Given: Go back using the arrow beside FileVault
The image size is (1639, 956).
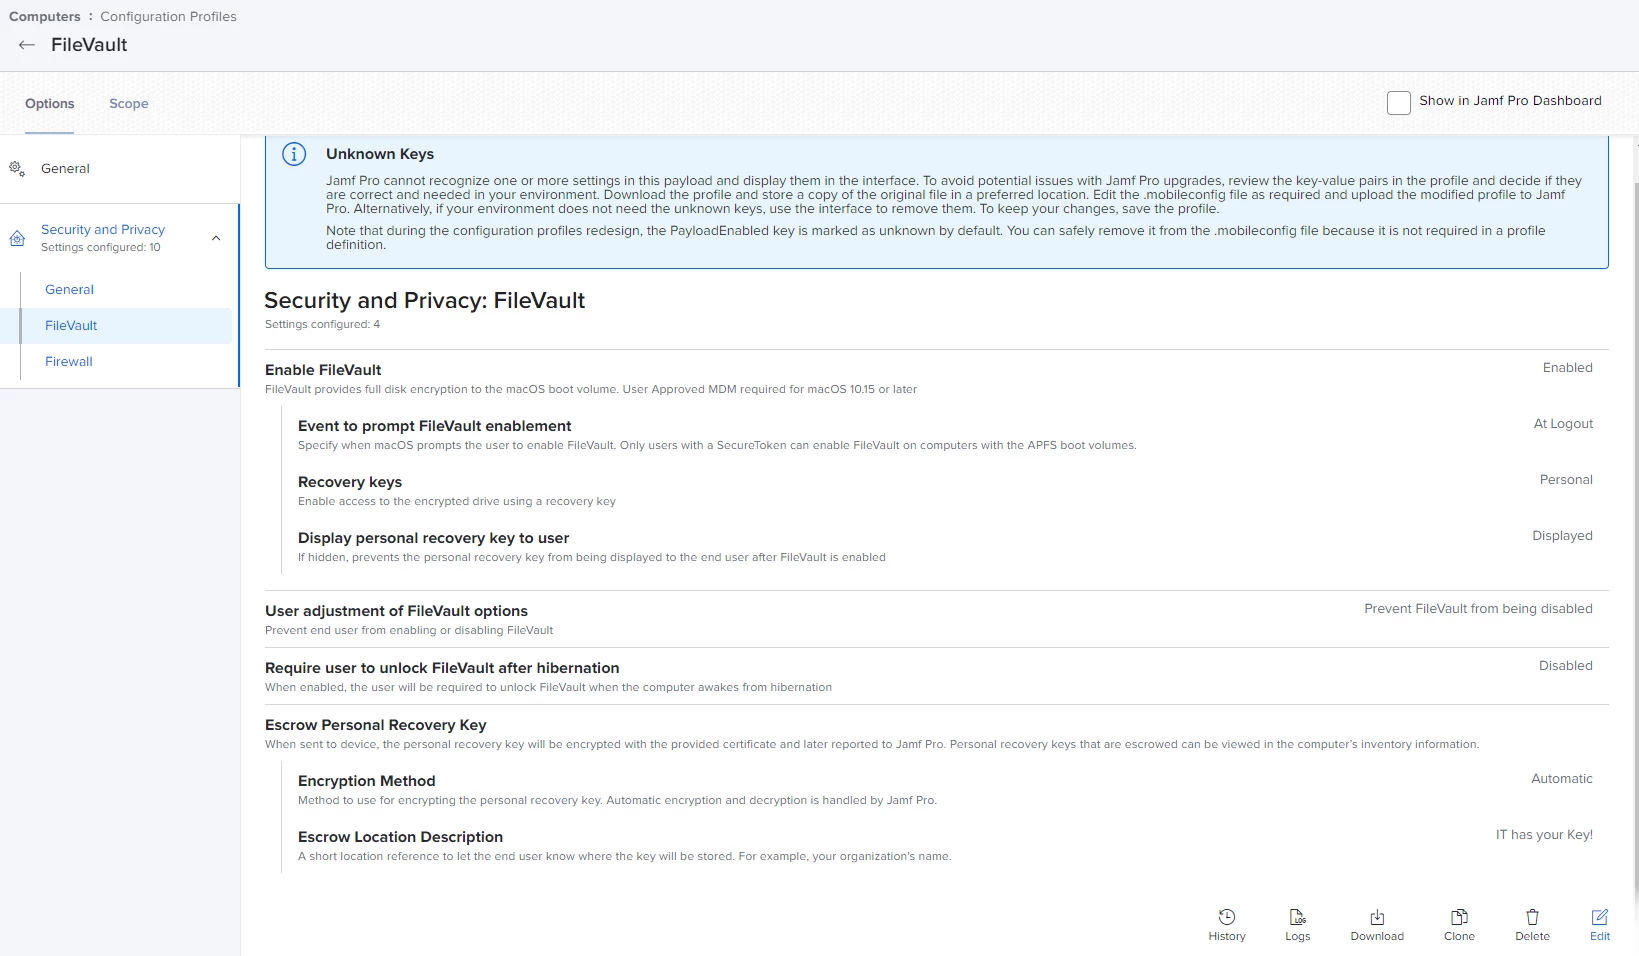Looking at the screenshot, I should [x=27, y=45].
